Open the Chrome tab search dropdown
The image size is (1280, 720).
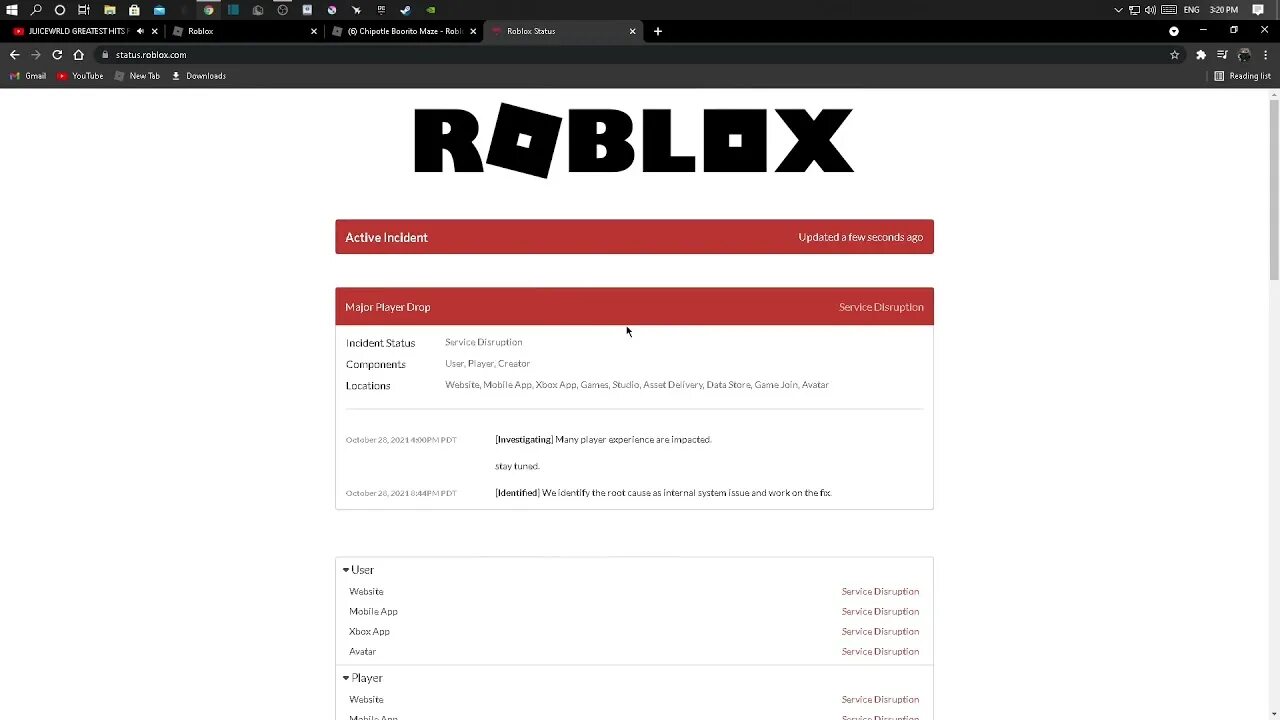pyautogui.click(x=1174, y=31)
